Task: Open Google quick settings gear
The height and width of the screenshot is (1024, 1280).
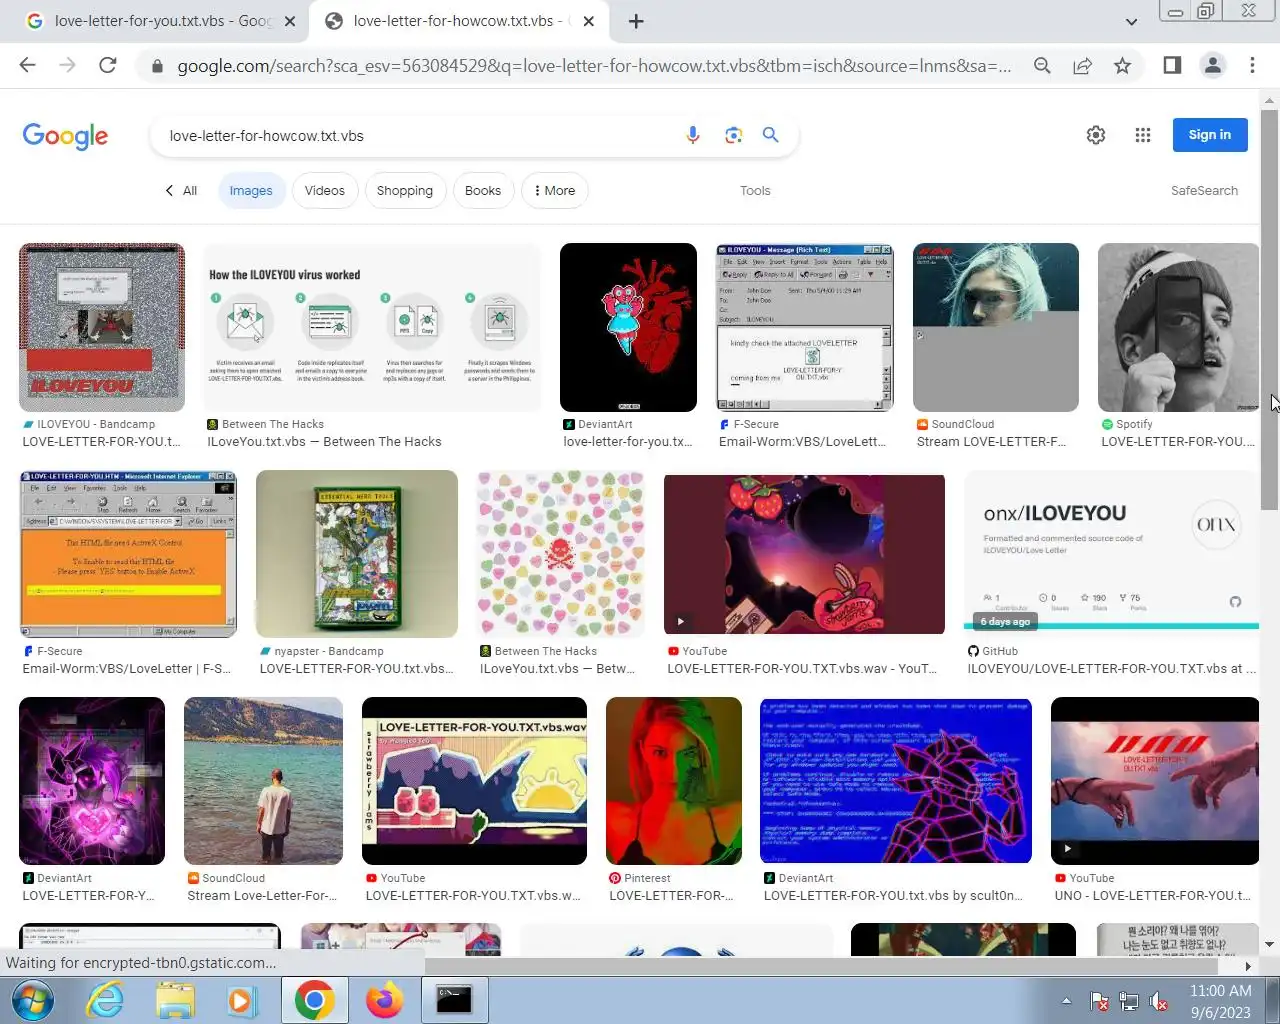Action: click(x=1096, y=135)
